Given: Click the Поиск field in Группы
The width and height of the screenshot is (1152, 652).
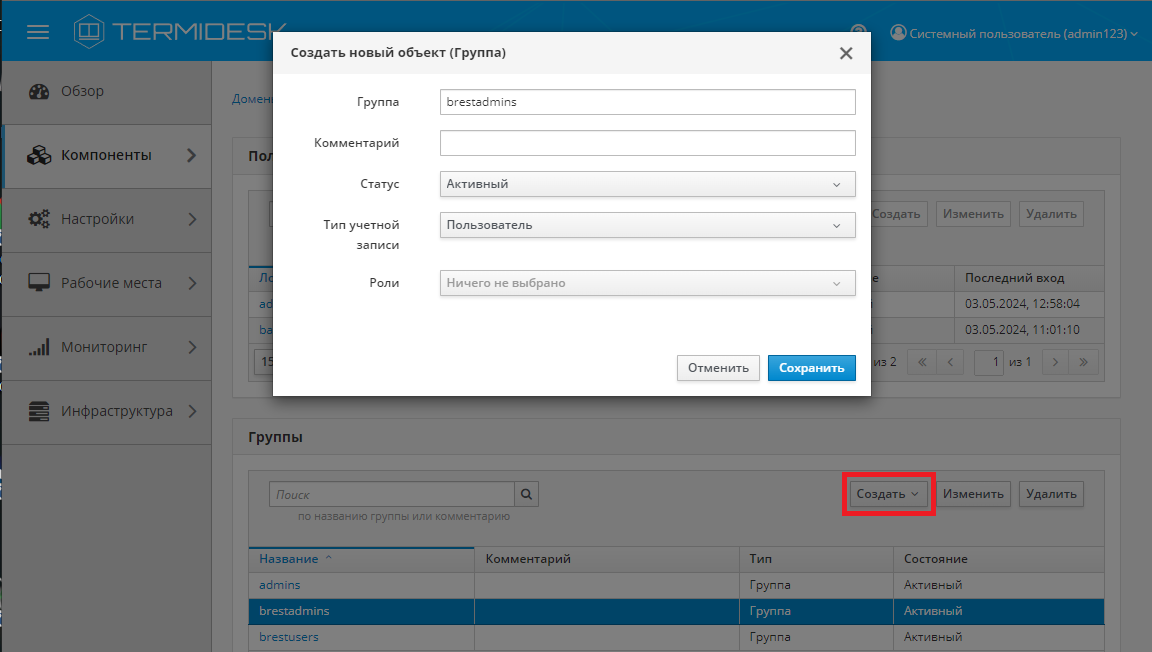Looking at the screenshot, I should coord(392,495).
